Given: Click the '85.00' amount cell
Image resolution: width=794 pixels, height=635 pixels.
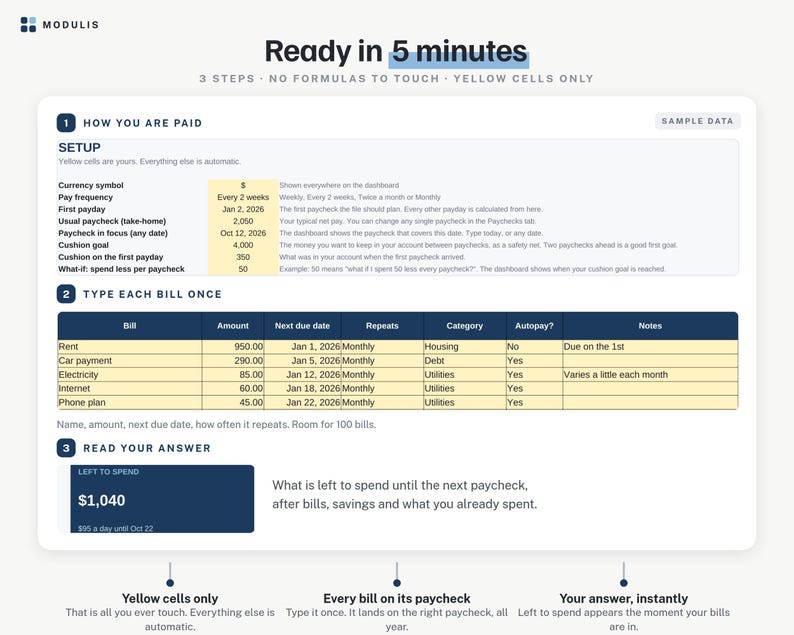Looking at the screenshot, I should tap(233, 375).
